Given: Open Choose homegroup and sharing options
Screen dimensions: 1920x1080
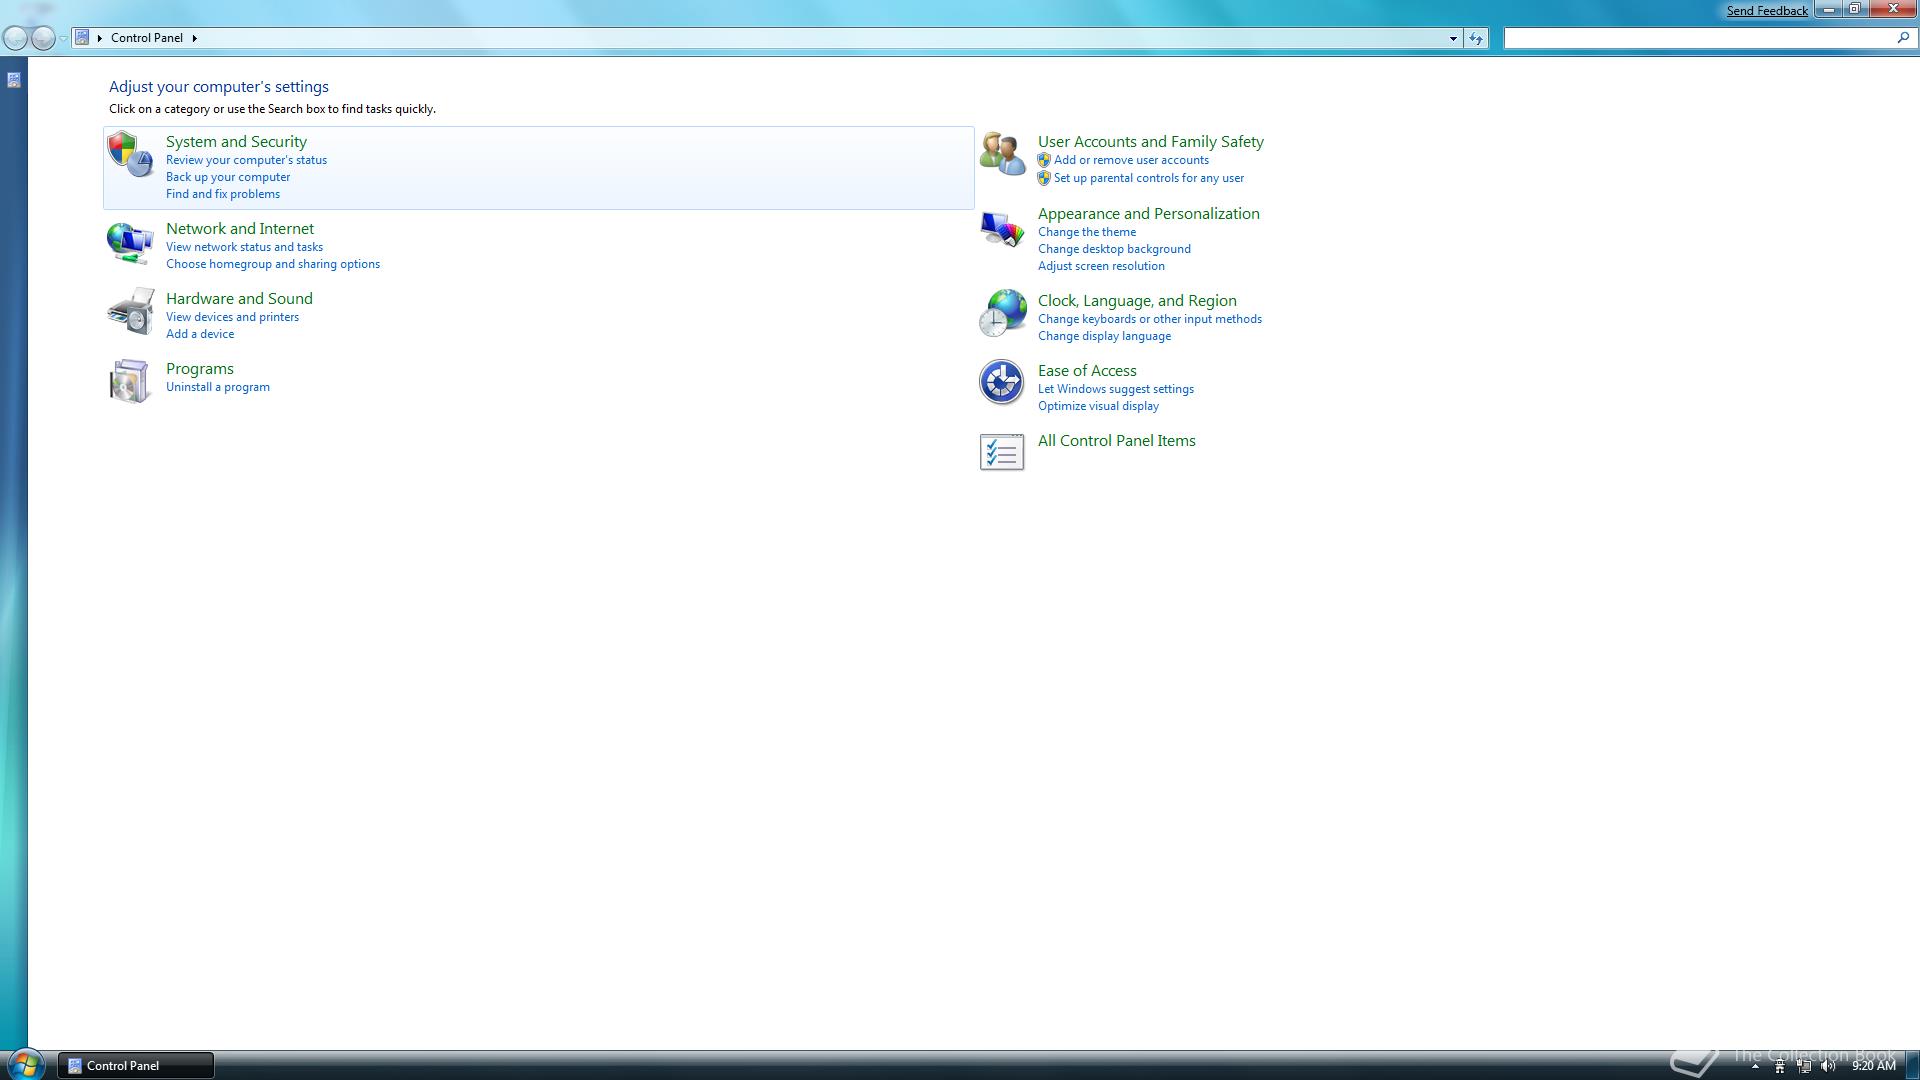Looking at the screenshot, I should click(x=273, y=264).
